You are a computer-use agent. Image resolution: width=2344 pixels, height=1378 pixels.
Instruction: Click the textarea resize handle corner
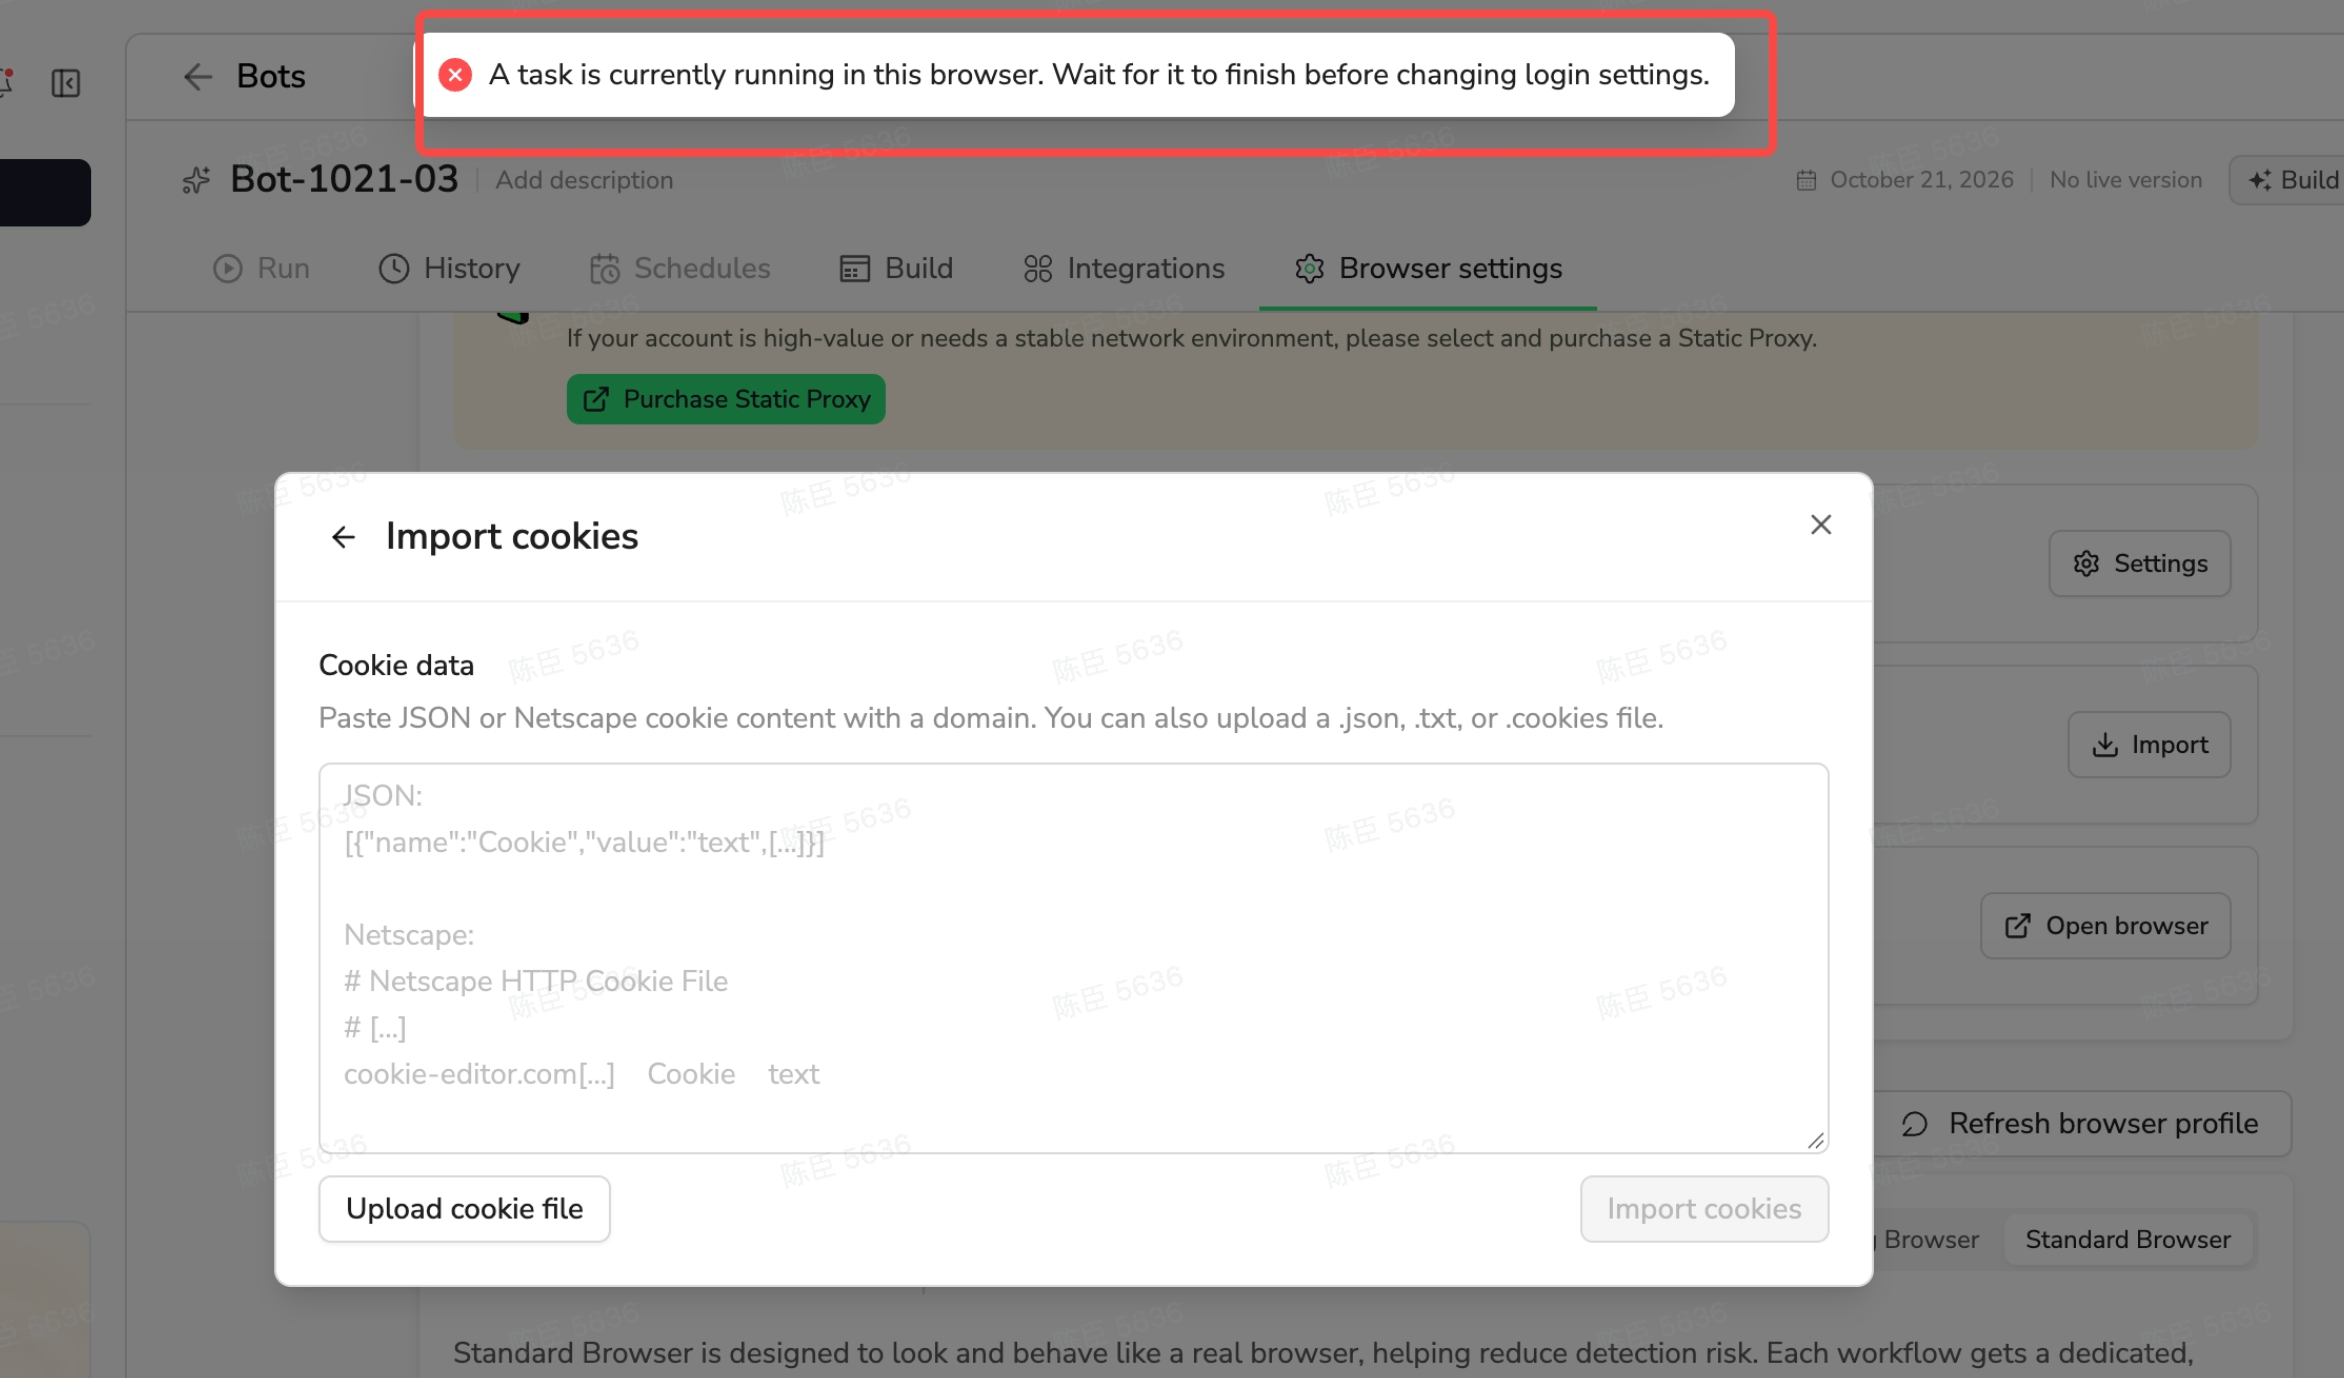1816,1140
